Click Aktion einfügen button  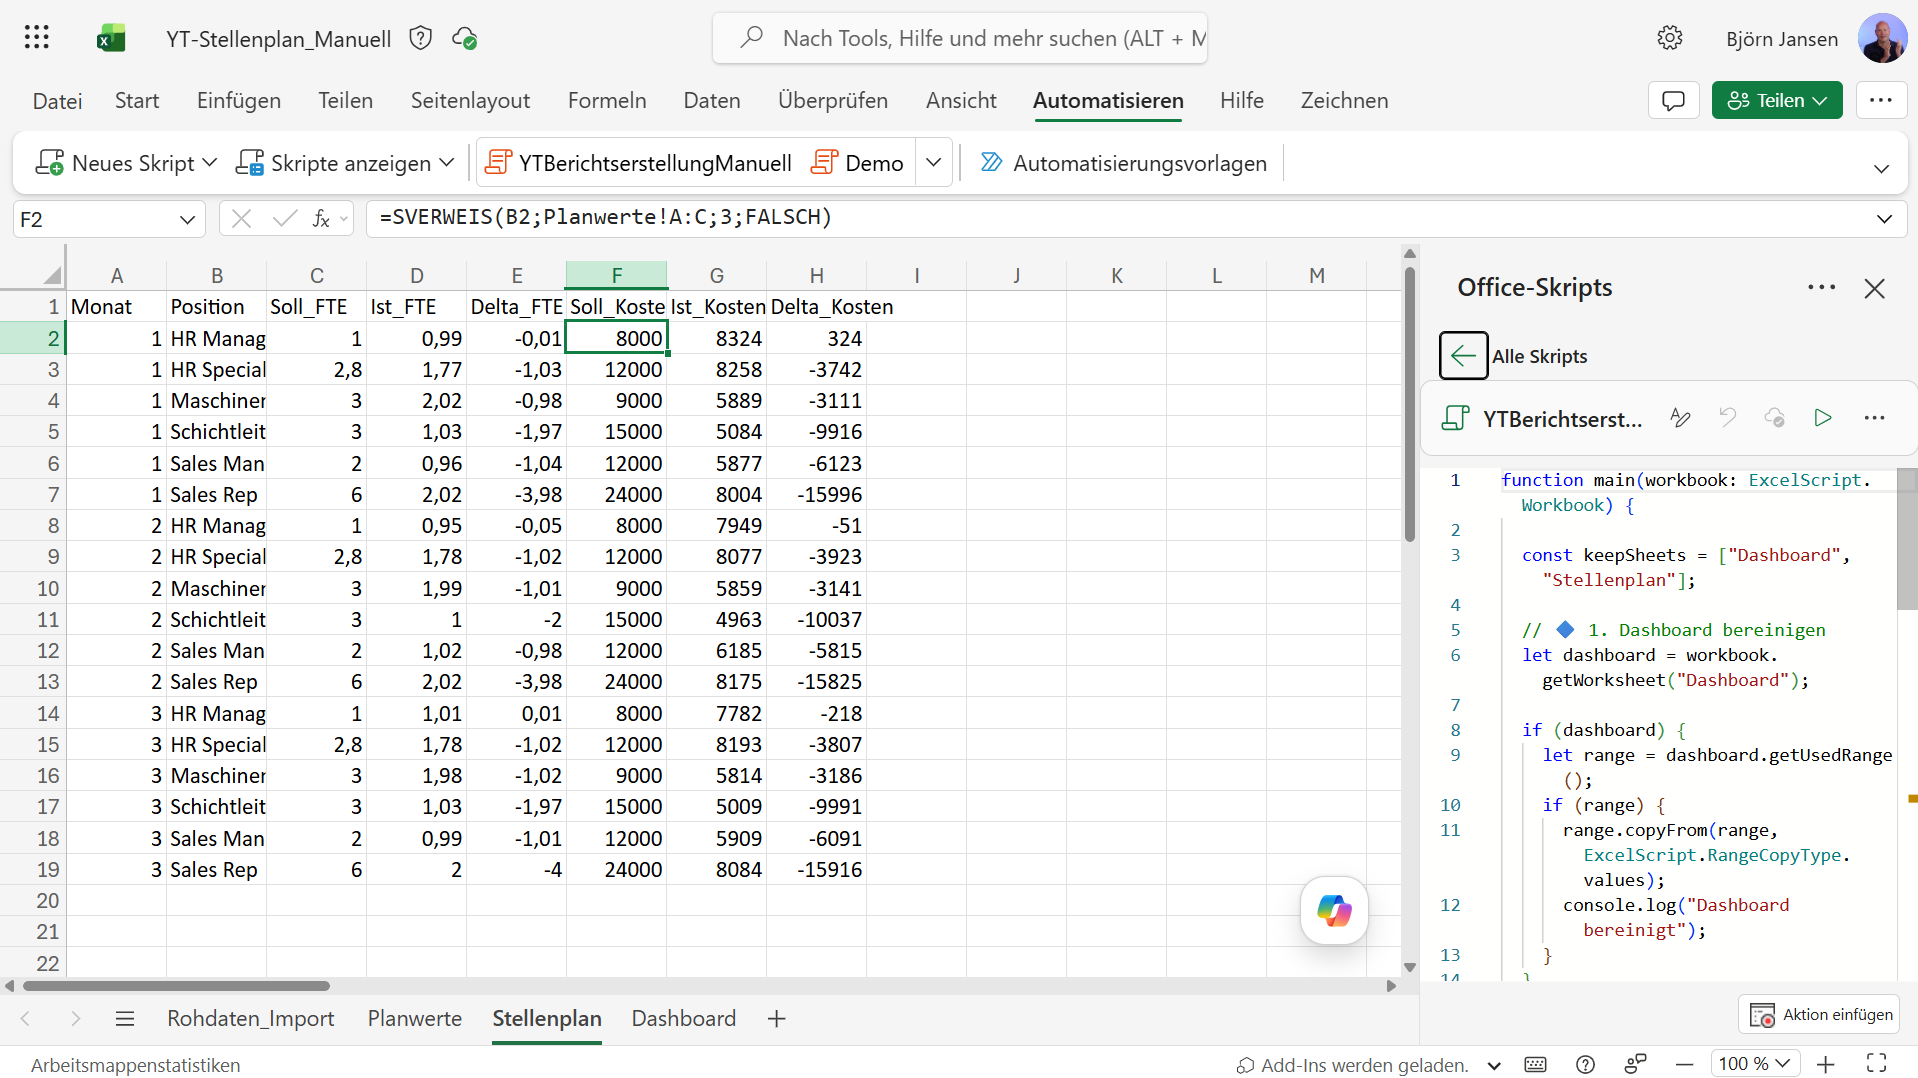coord(1820,1014)
